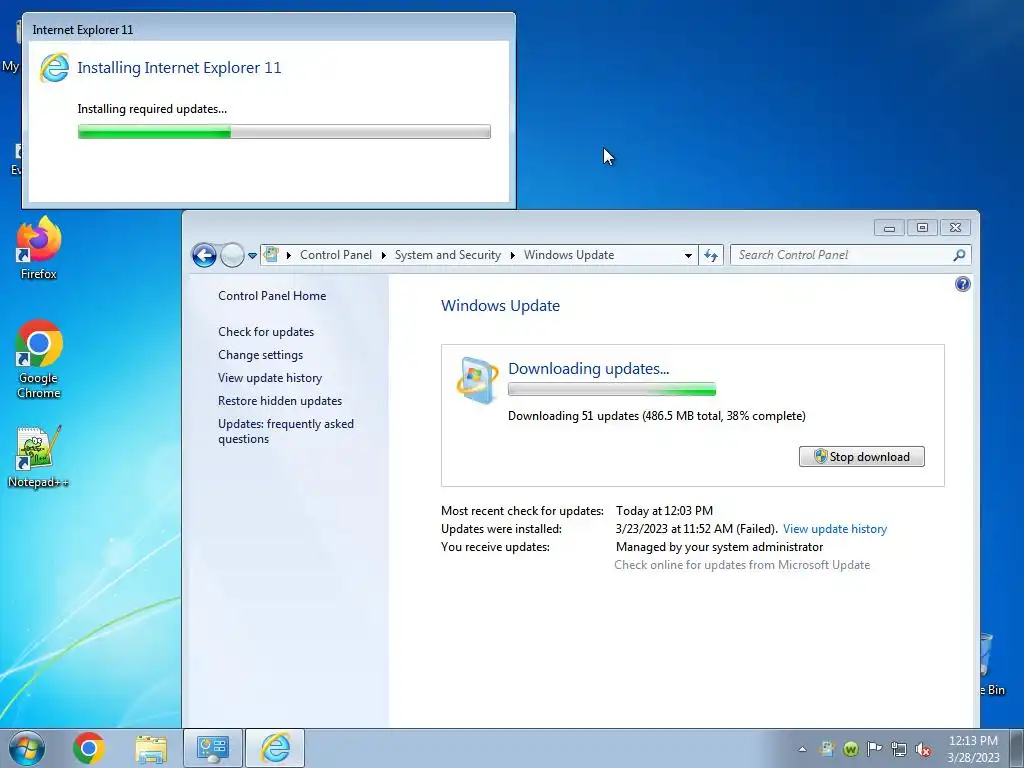
Task: Click Check for updates in sidebar
Action: tap(266, 332)
